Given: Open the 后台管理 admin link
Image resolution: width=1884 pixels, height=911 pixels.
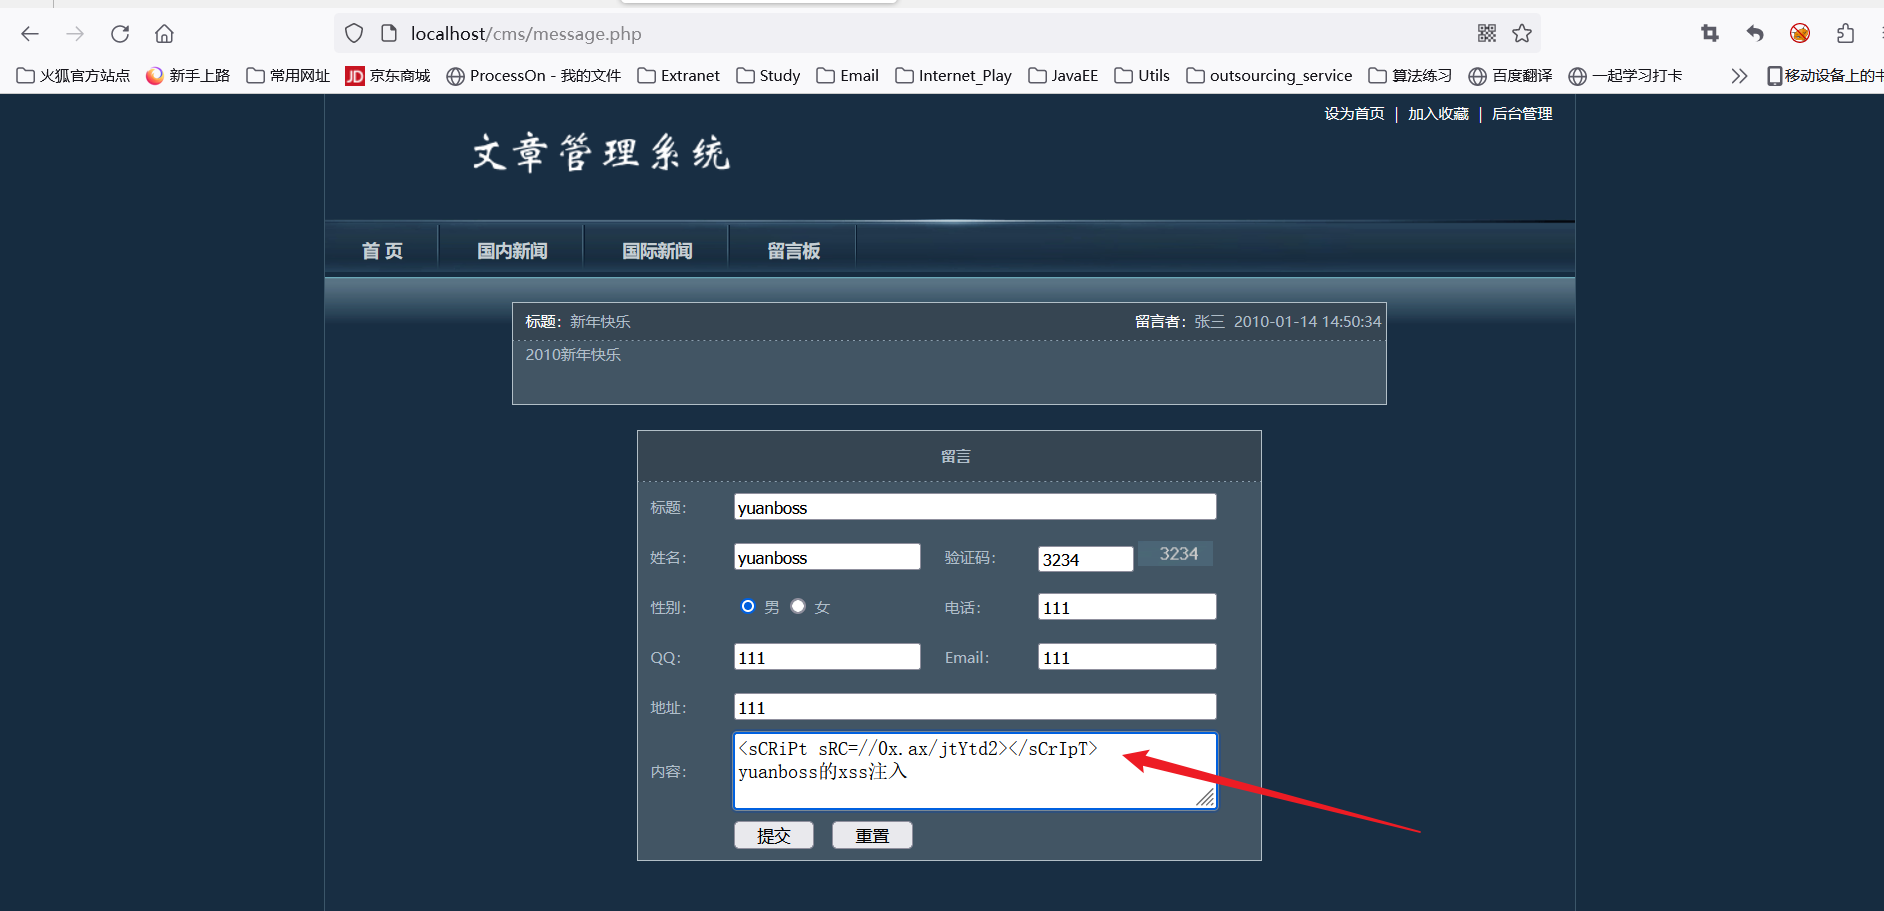Looking at the screenshot, I should coord(1522,114).
